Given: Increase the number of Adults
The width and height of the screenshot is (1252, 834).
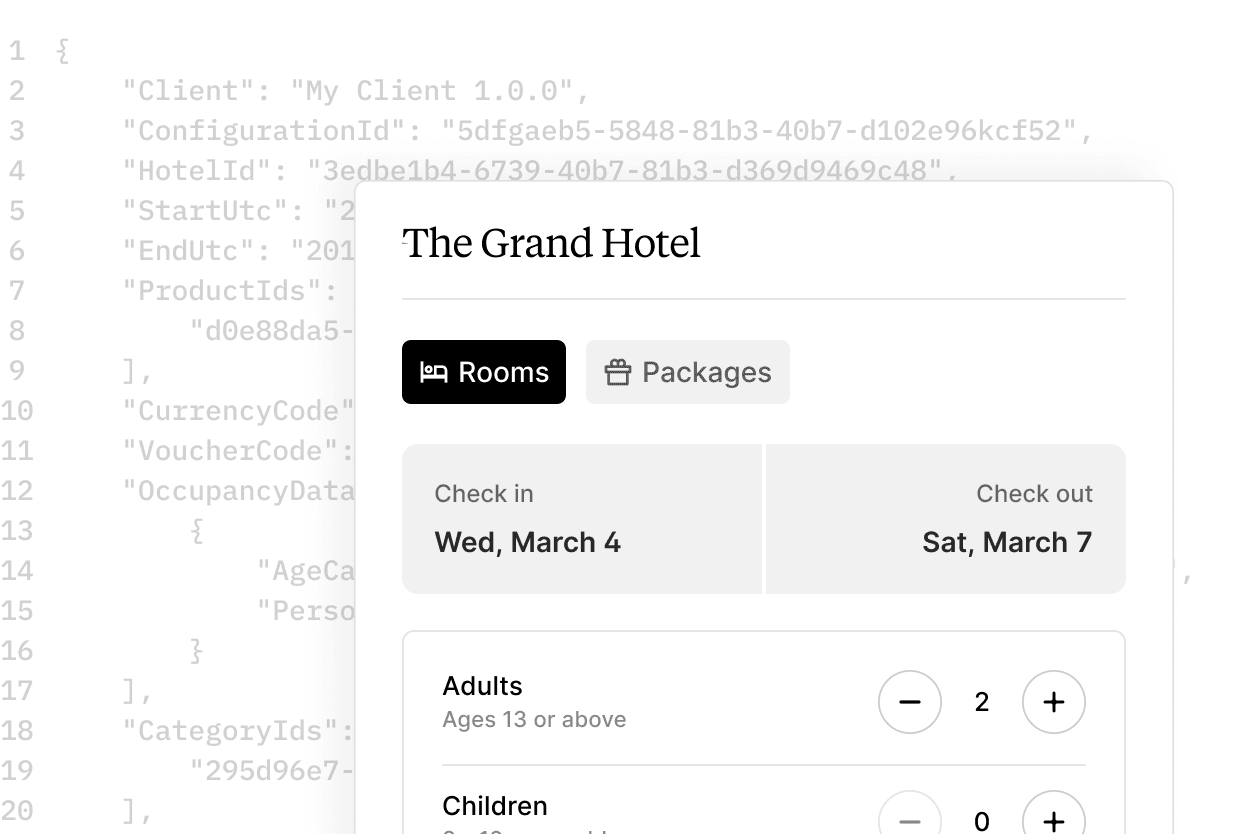Looking at the screenshot, I should [x=1054, y=702].
